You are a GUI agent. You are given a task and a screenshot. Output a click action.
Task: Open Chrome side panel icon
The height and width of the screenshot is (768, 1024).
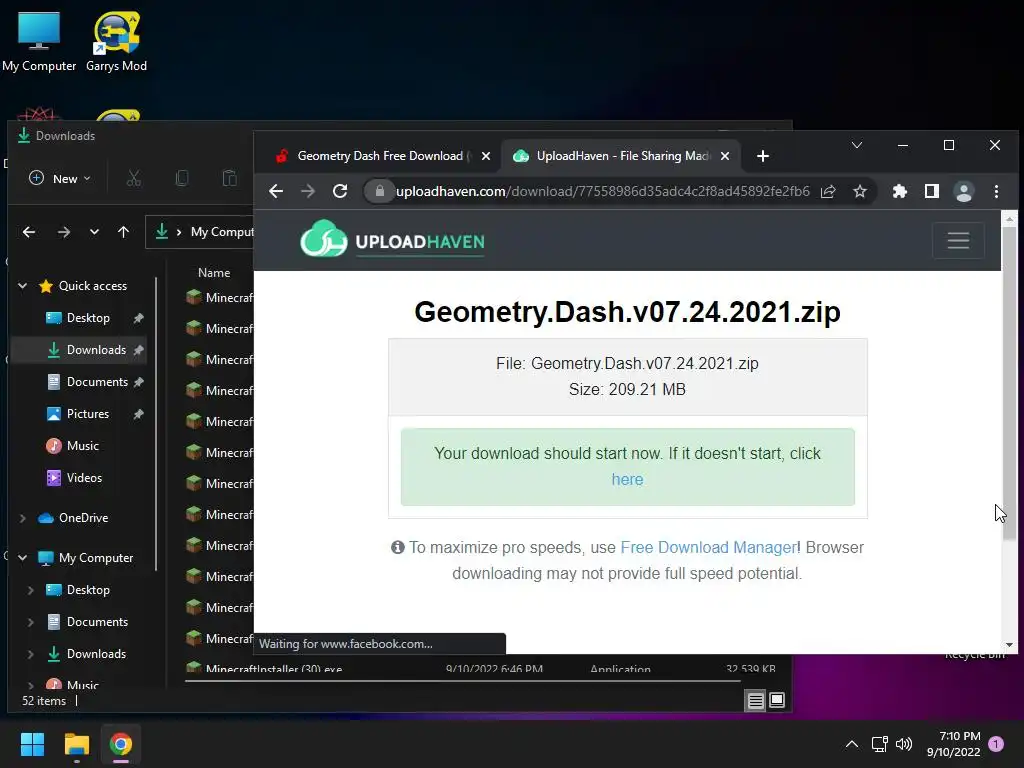tap(931, 191)
